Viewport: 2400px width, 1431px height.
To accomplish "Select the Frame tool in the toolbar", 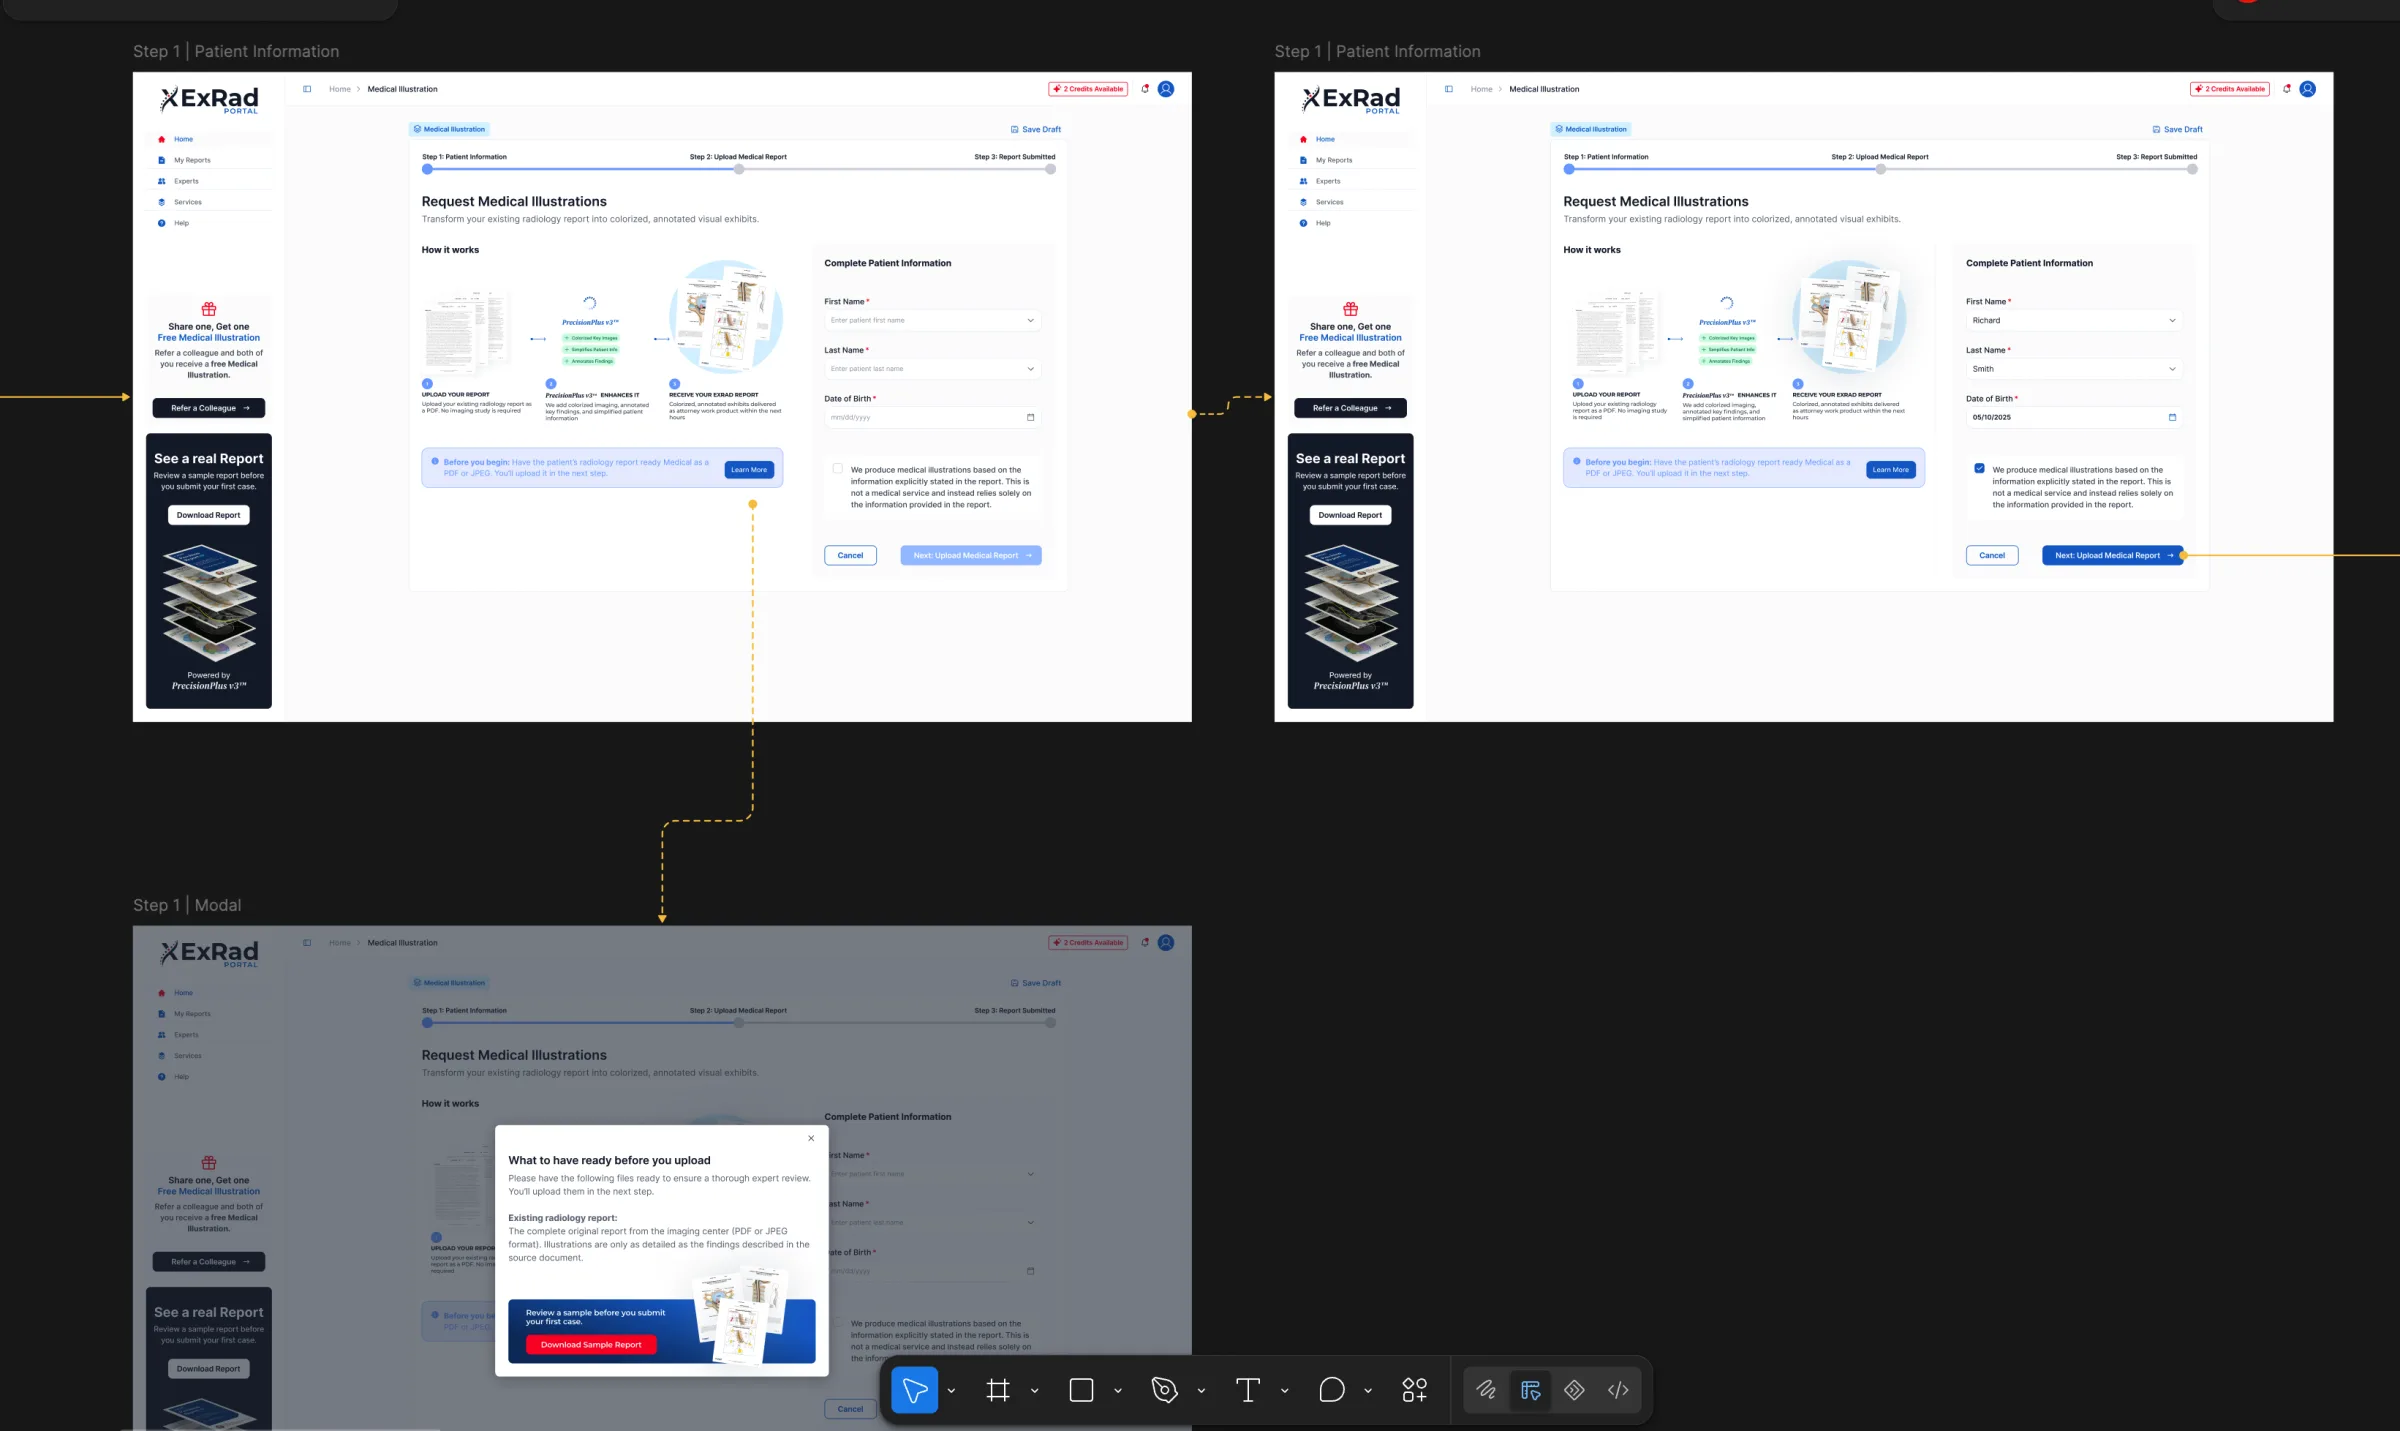I will point(998,1390).
